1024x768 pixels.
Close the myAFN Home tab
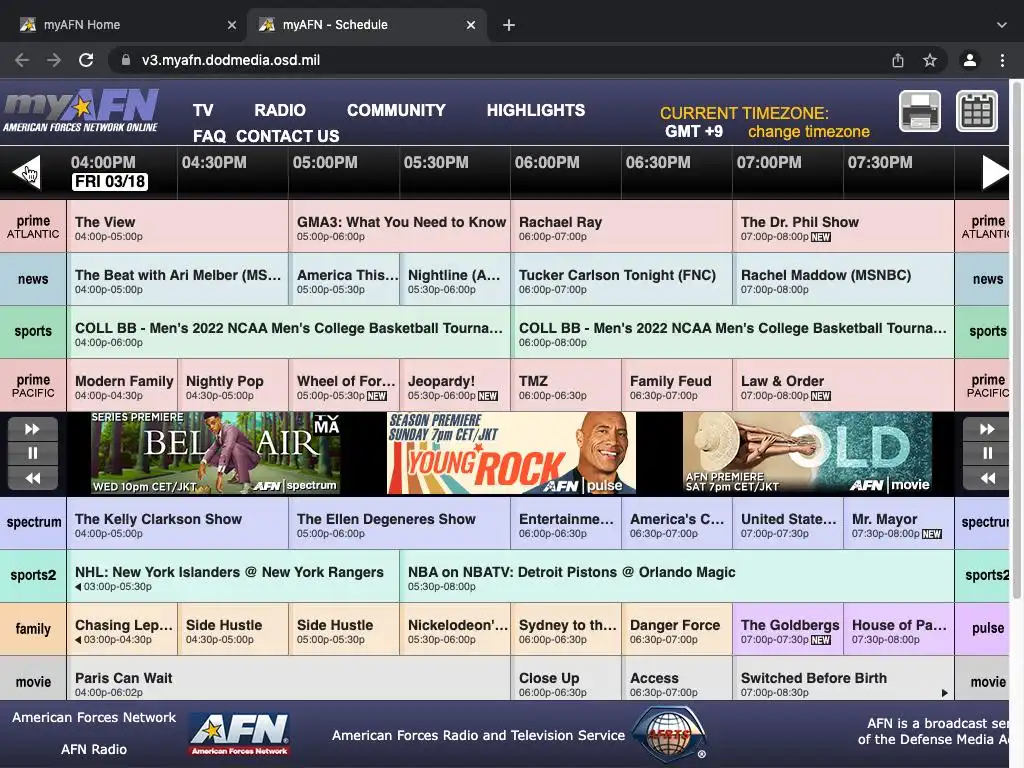pos(232,25)
